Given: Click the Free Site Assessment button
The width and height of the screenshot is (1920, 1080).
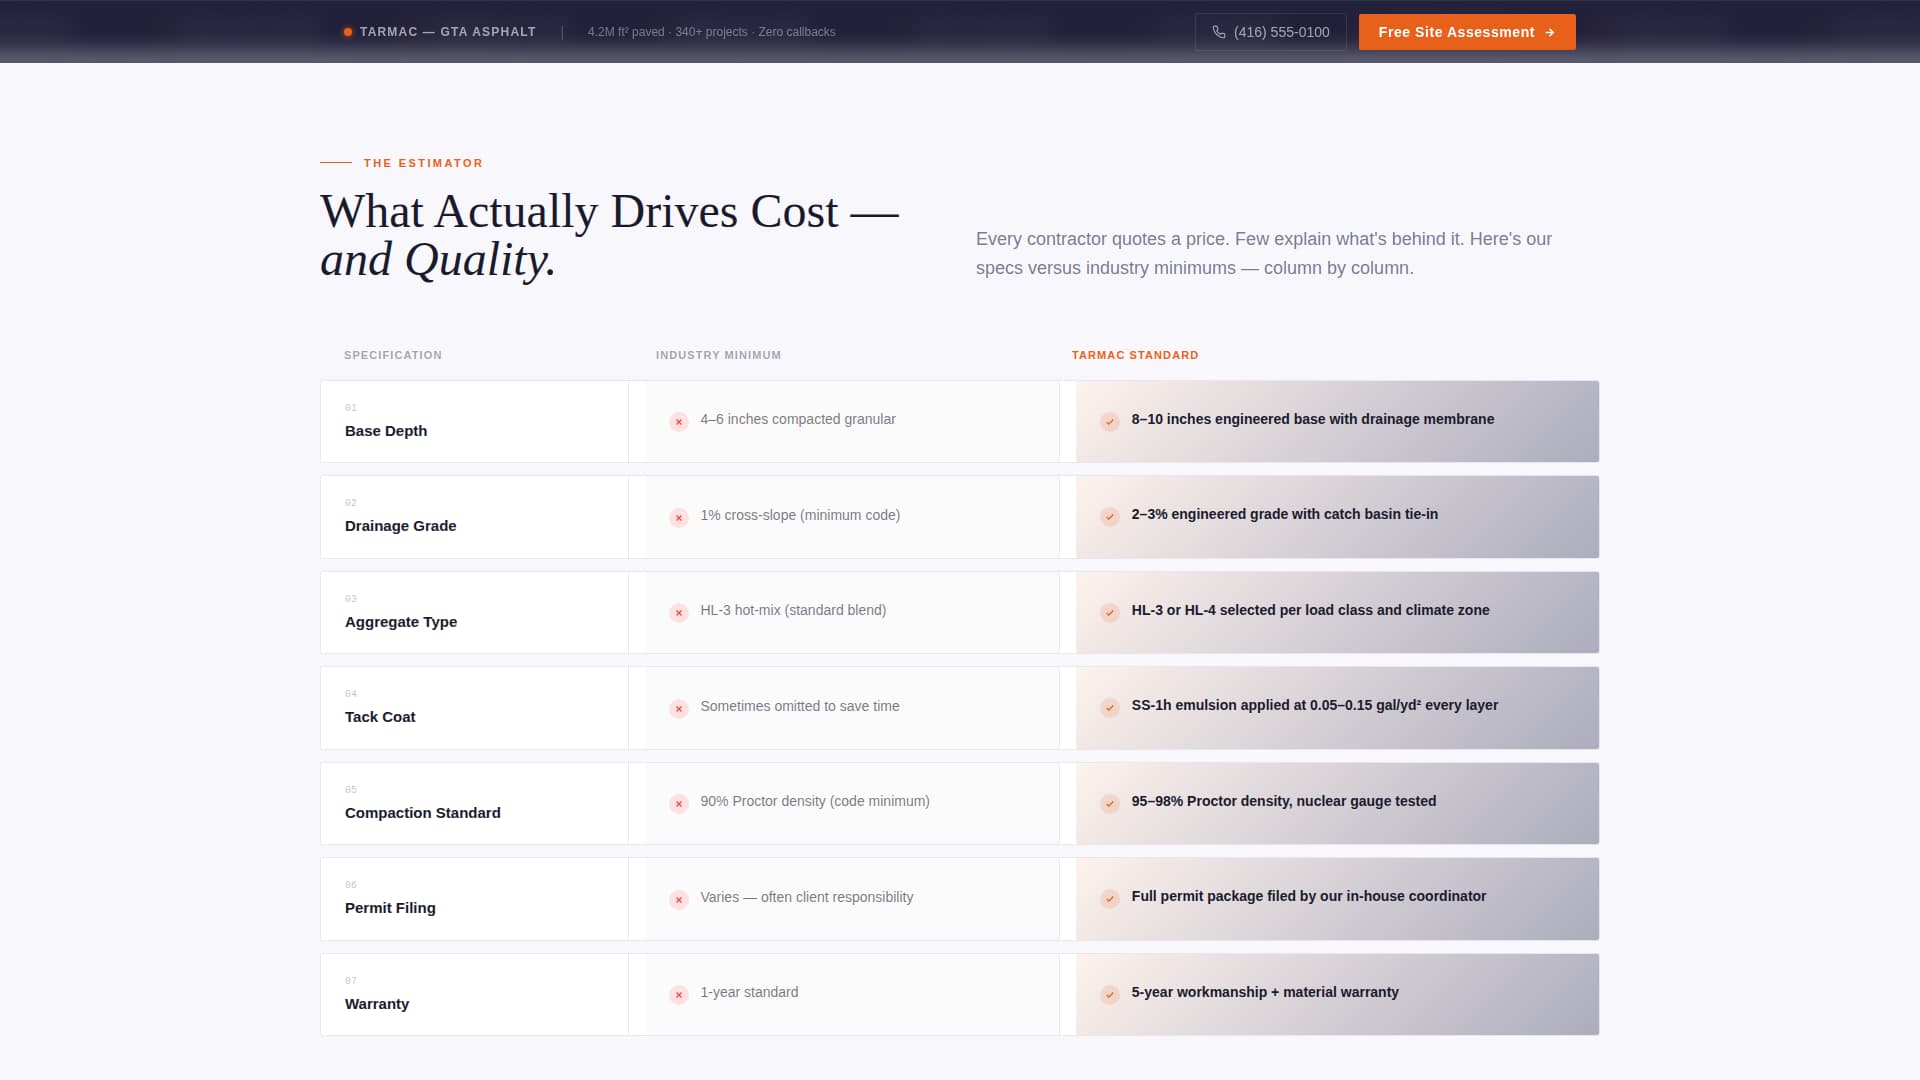Looking at the screenshot, I should (x=1466, y=31).
